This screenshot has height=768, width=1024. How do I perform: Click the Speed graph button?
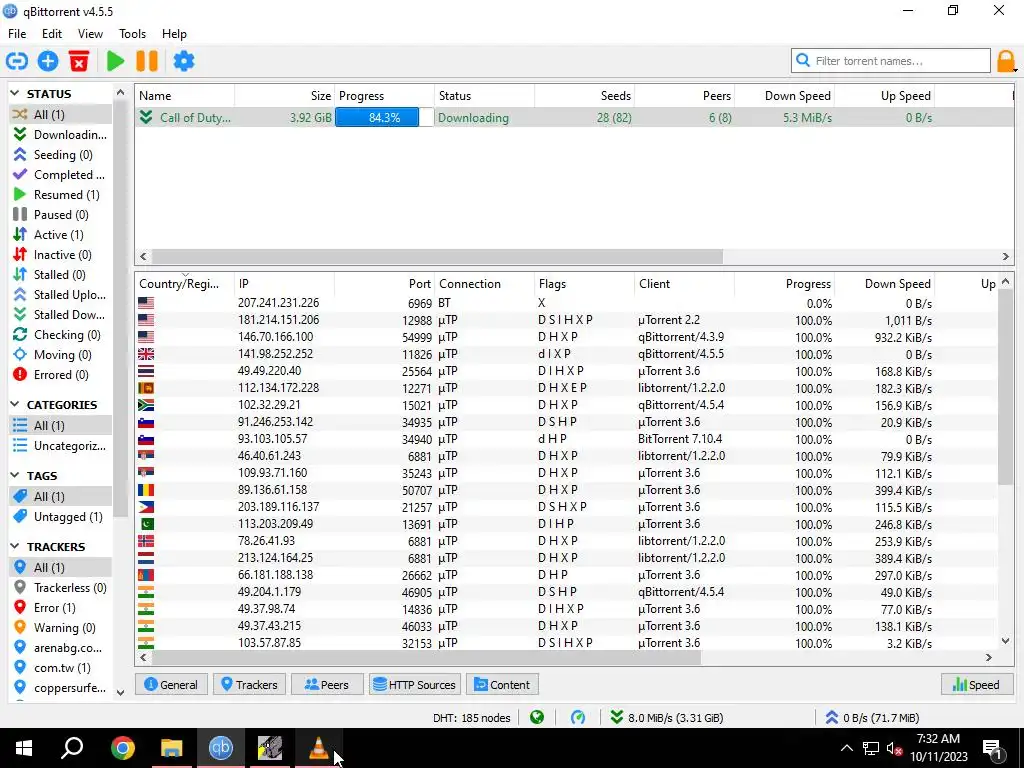click(976, 685)
